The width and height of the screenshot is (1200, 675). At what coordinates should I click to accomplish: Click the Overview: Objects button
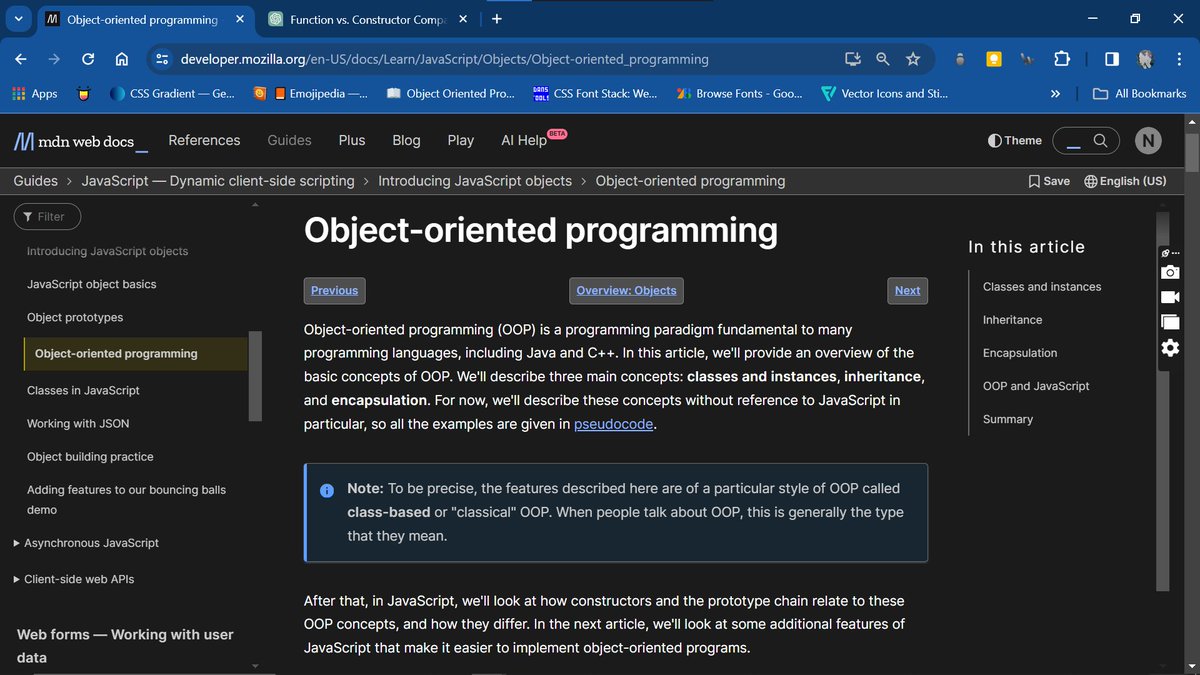click(626, 290)
